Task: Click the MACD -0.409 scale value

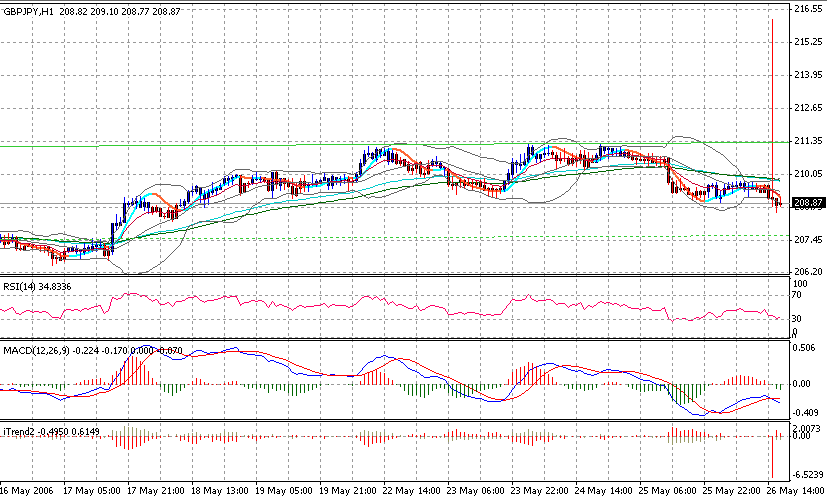Action: (x=806, y=413)
